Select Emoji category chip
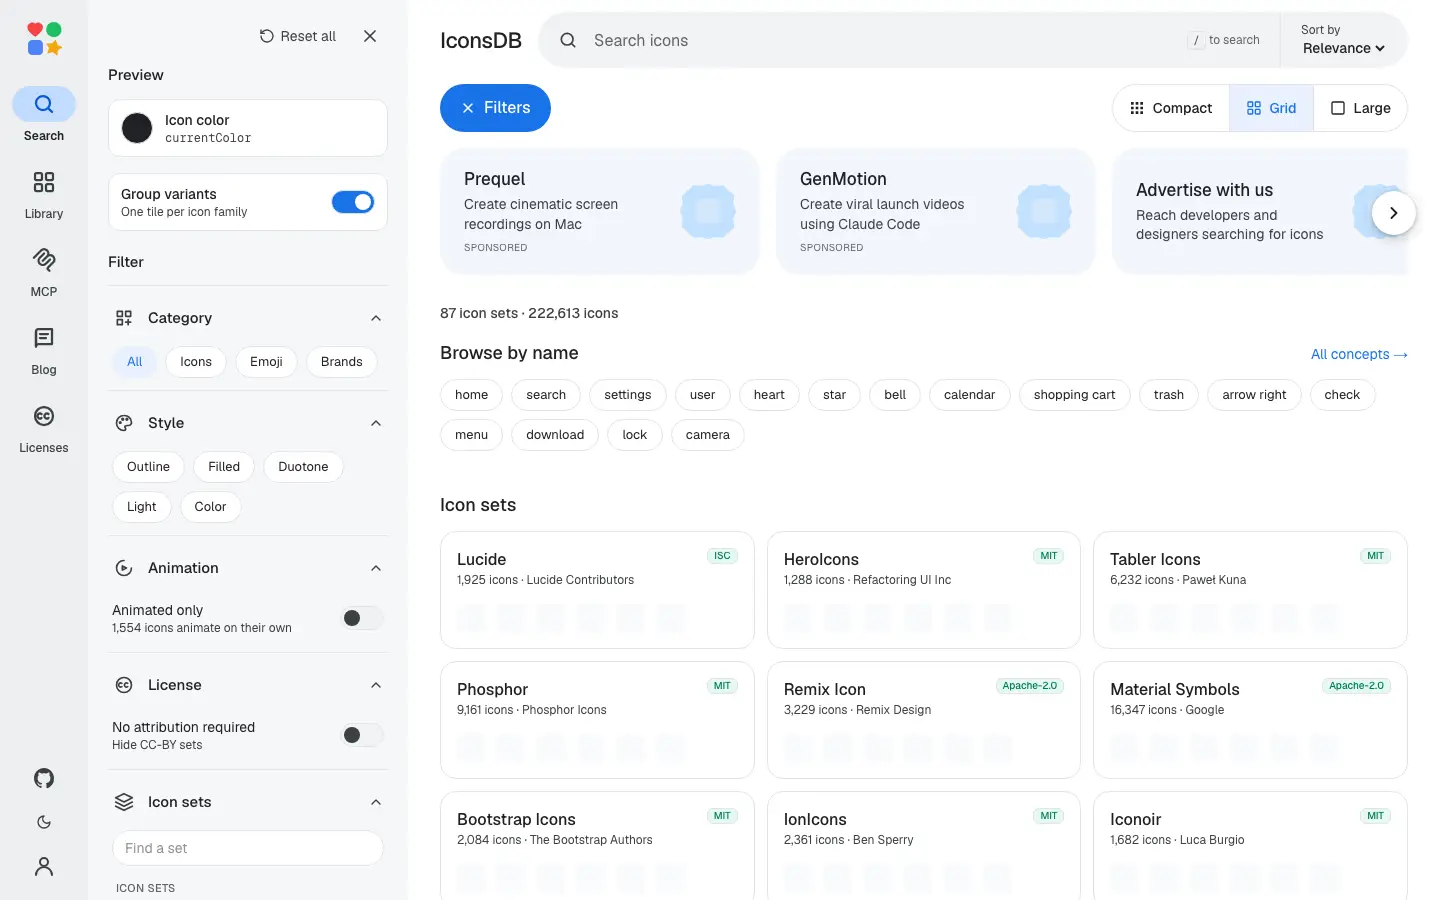 click(x=266, y=362)
